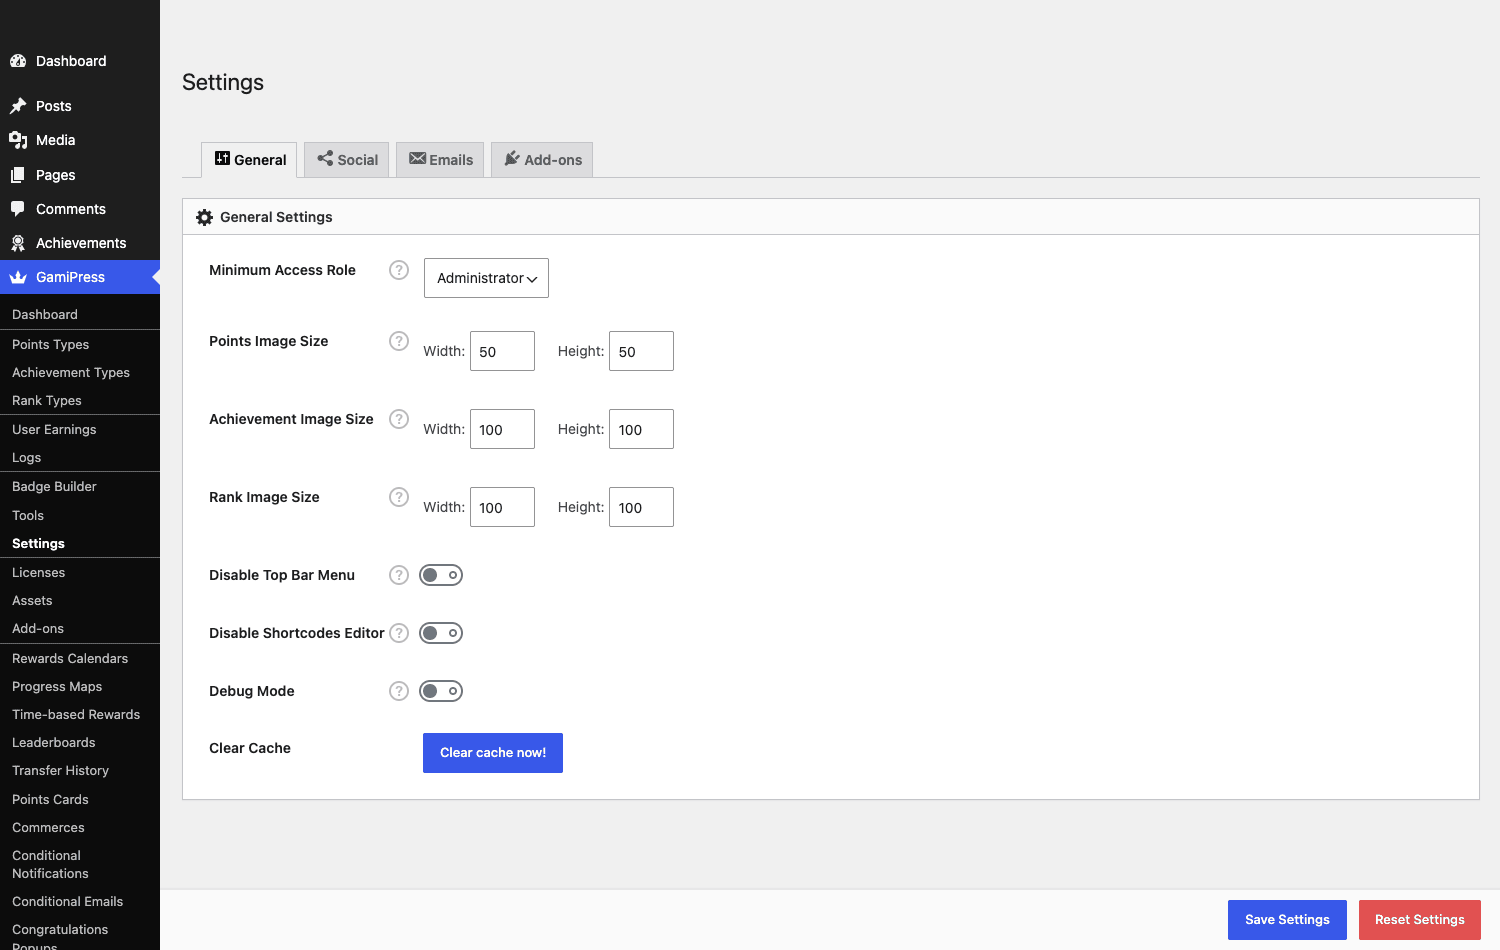Toggle Disable Top Bar Menu switch
Image resolution: width=1500 pixels, height=950 pixels.
[x=441, y=575]
